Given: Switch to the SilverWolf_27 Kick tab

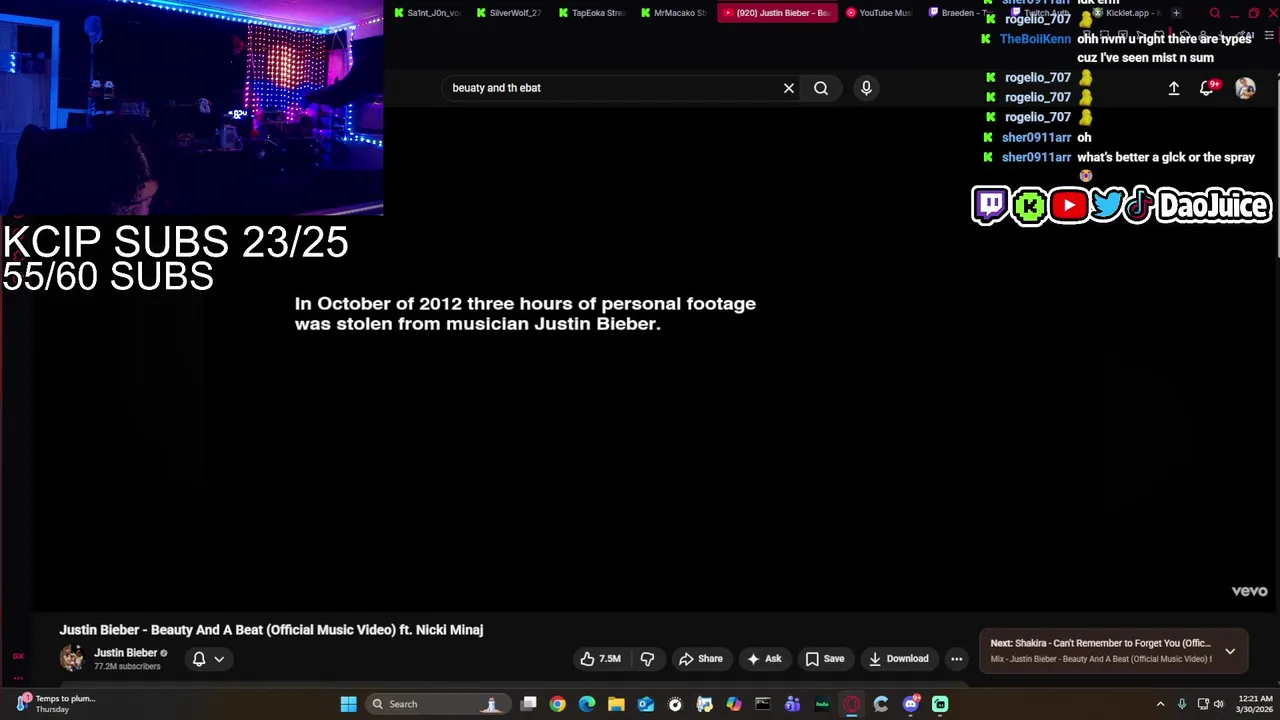Looking at the screenshot, I should point(509,13).
